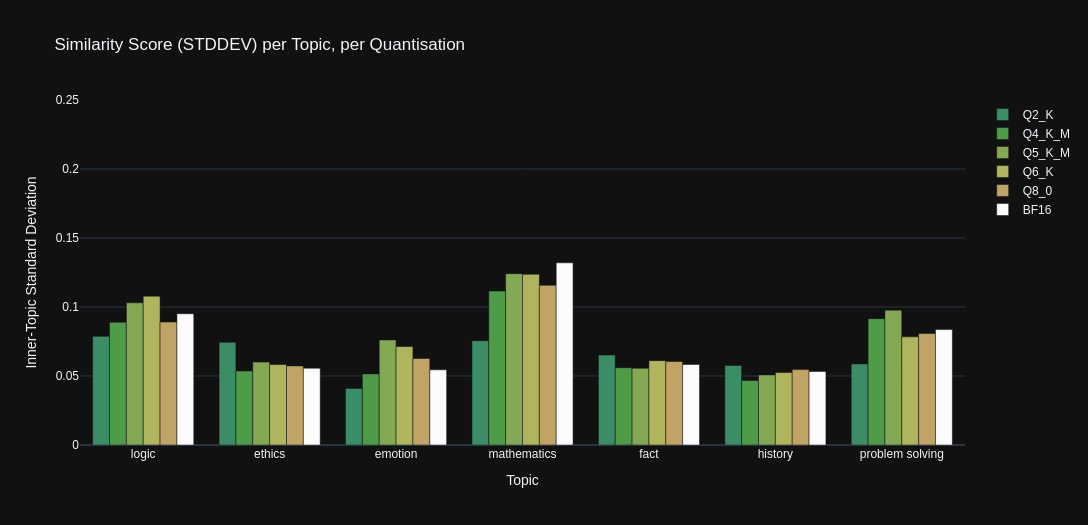Image resolution: width=1088 pixels, height=525 pixels.
Task: Click the BF16 bar for logic
Action: pyautogui.click(x=185, y=379)
